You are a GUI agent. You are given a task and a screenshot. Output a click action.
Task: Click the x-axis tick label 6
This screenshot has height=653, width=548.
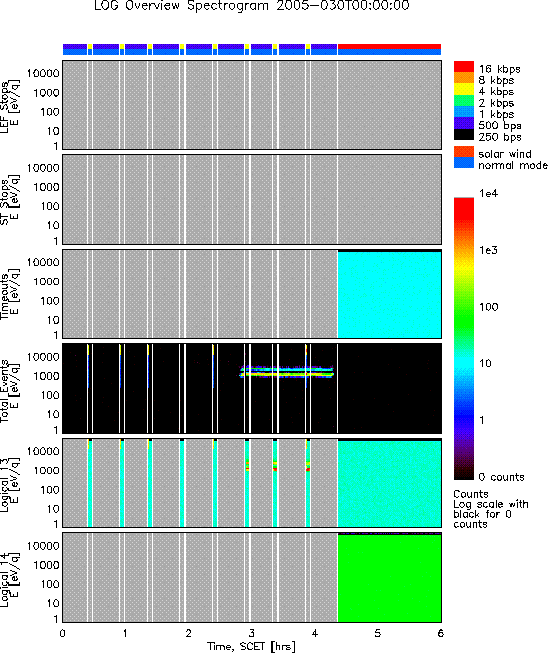441,633
